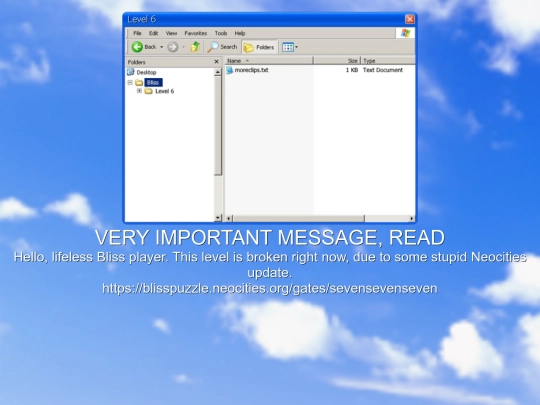Close the Level 6 window
This screenshot has width=540, height=405.
[409, 19]
